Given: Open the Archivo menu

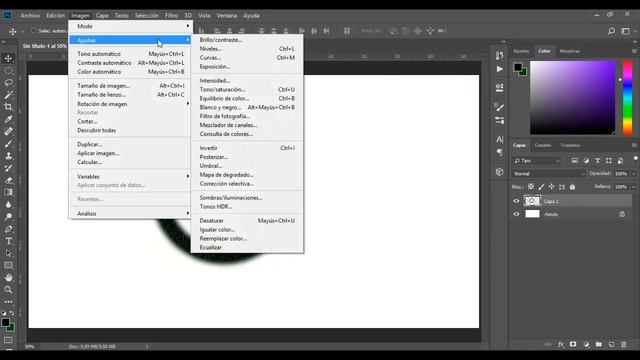Looking at the screenshot, I should tap(30, 16).
